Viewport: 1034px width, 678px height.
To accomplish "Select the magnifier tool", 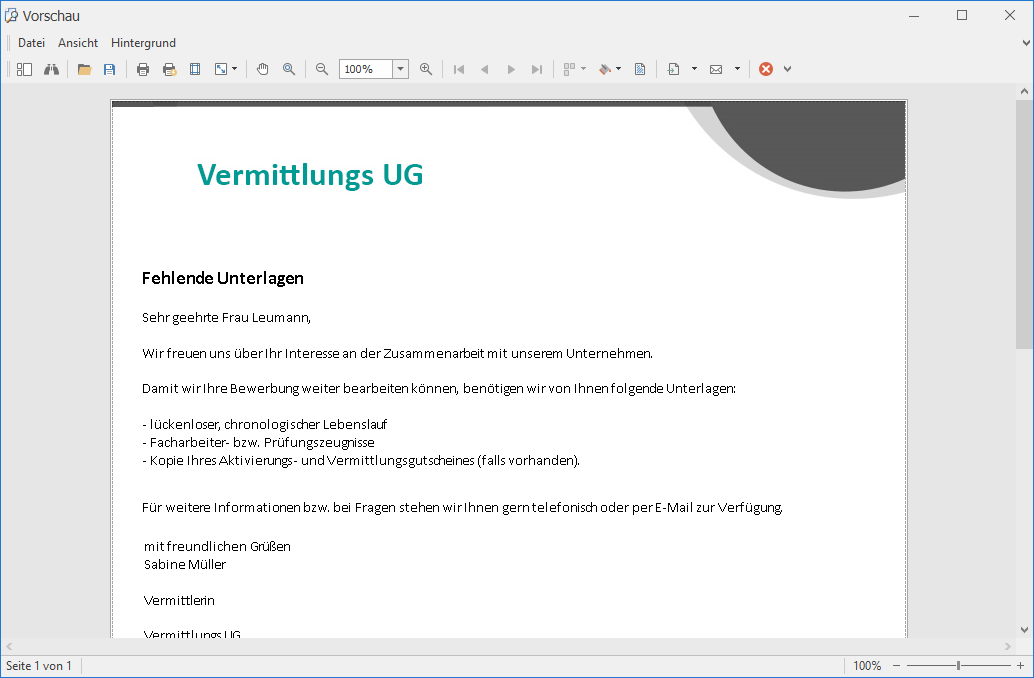I will click(x=289, y=69).
